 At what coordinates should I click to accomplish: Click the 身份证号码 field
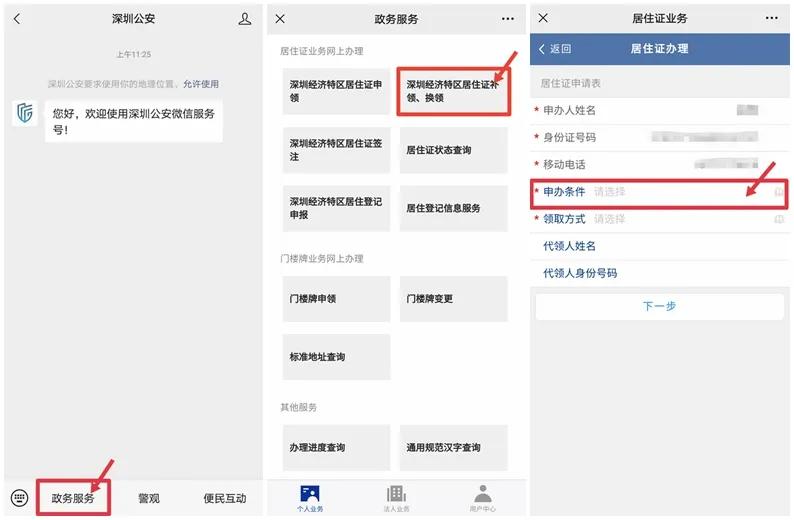click(x=660, y=137)
